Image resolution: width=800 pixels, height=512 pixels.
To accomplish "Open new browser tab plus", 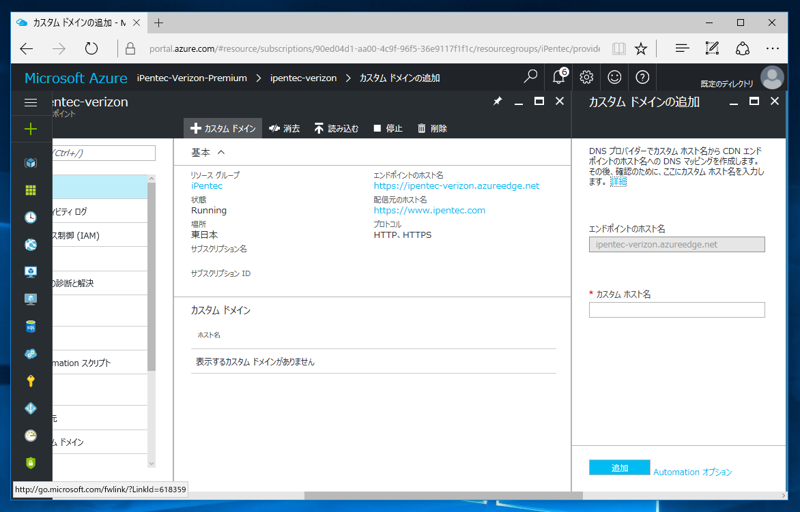I will click(x=159, y=23).
